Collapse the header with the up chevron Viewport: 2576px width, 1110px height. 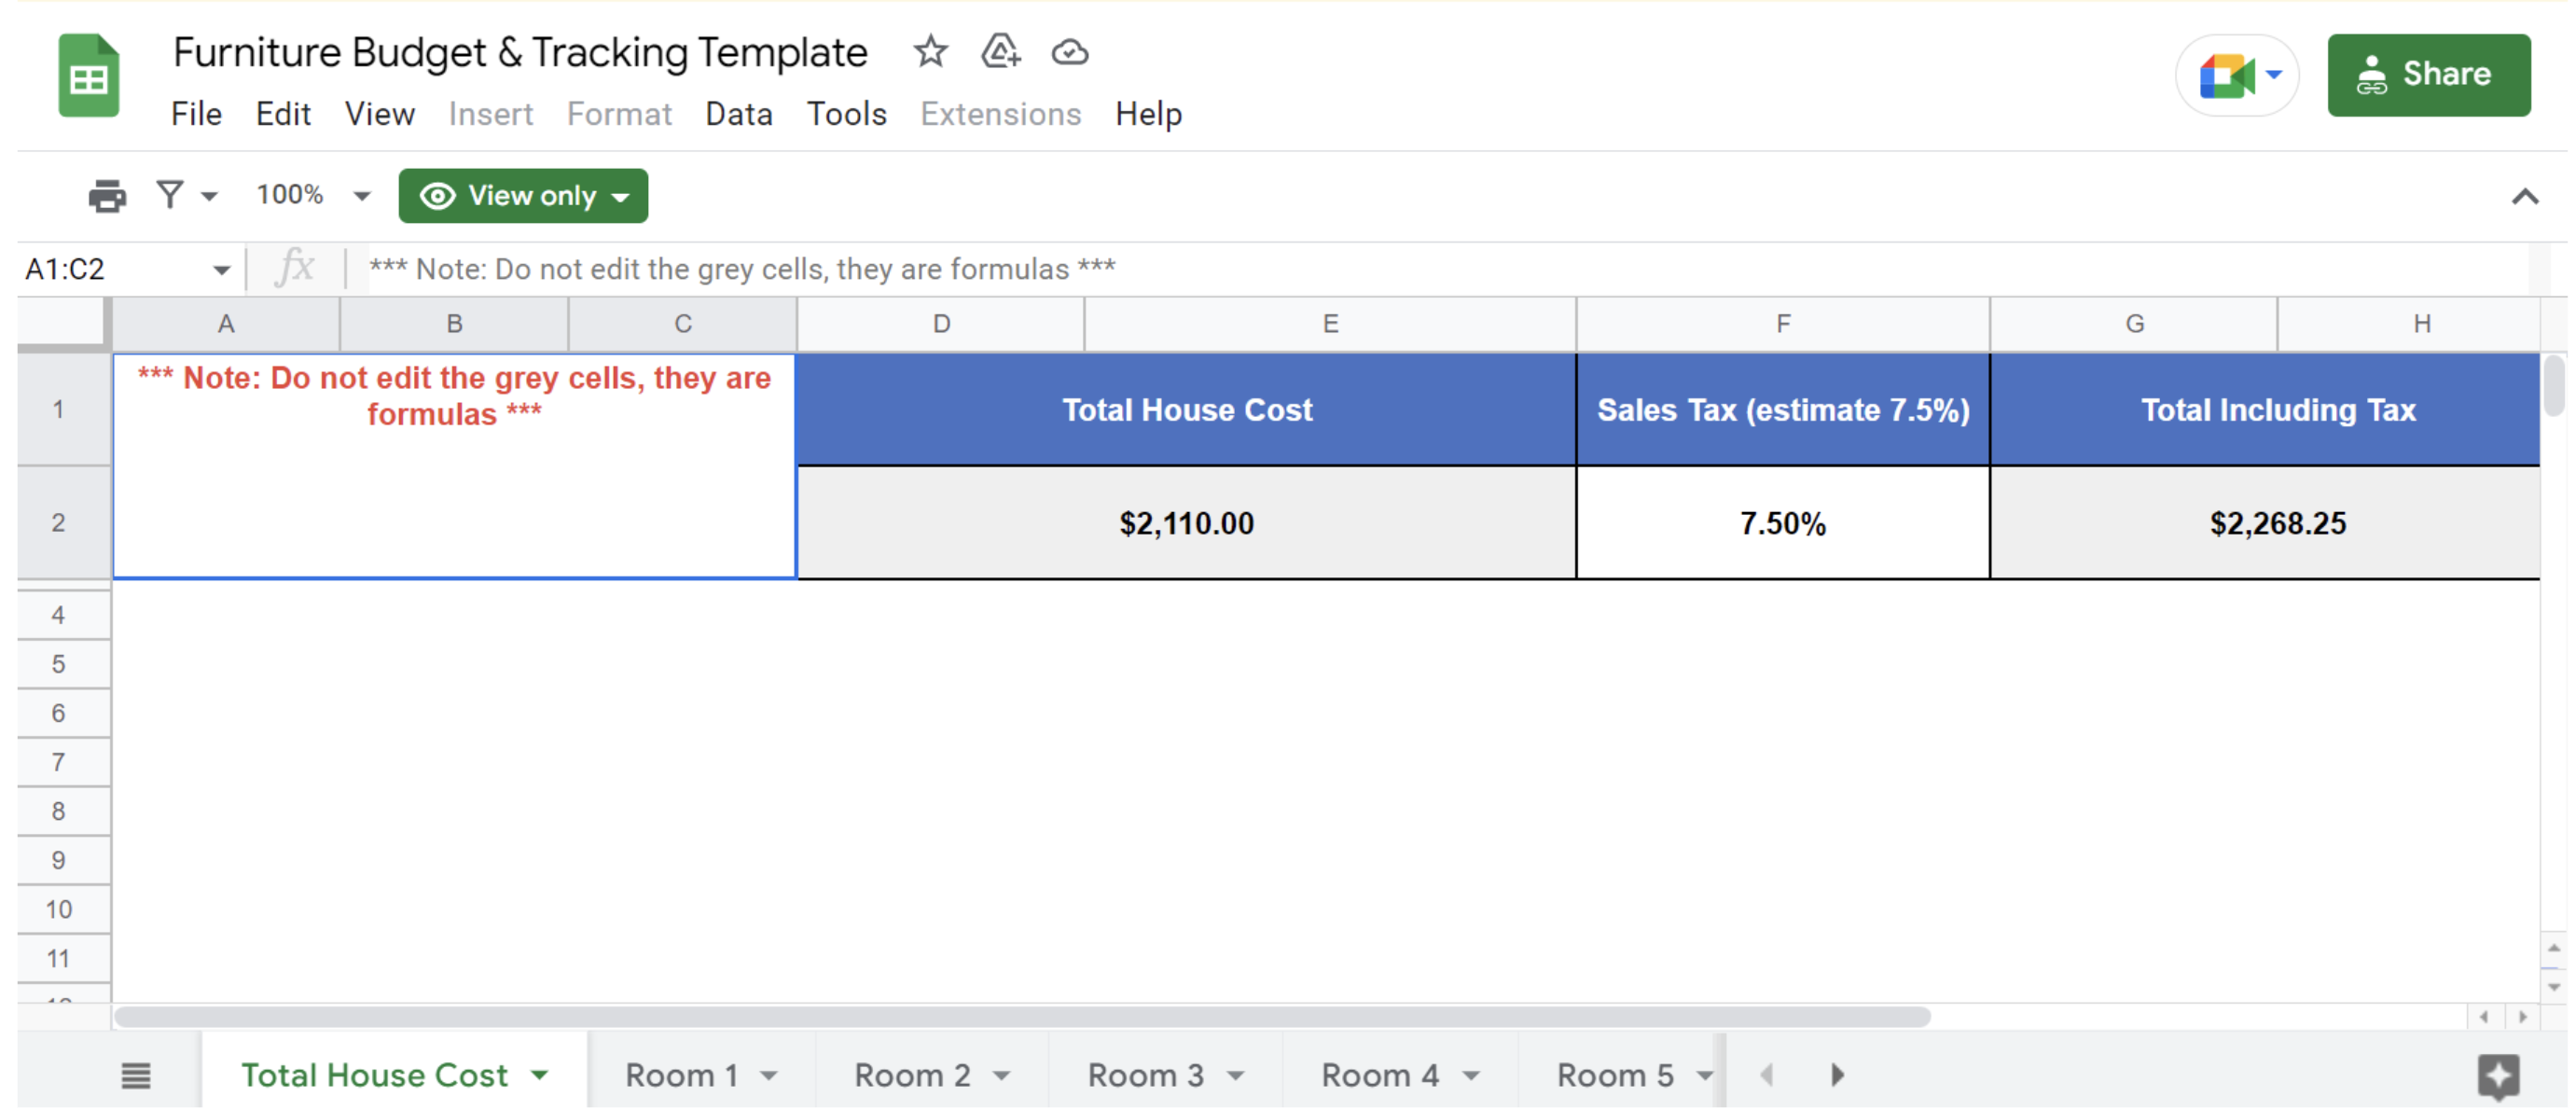(2524, 196)
